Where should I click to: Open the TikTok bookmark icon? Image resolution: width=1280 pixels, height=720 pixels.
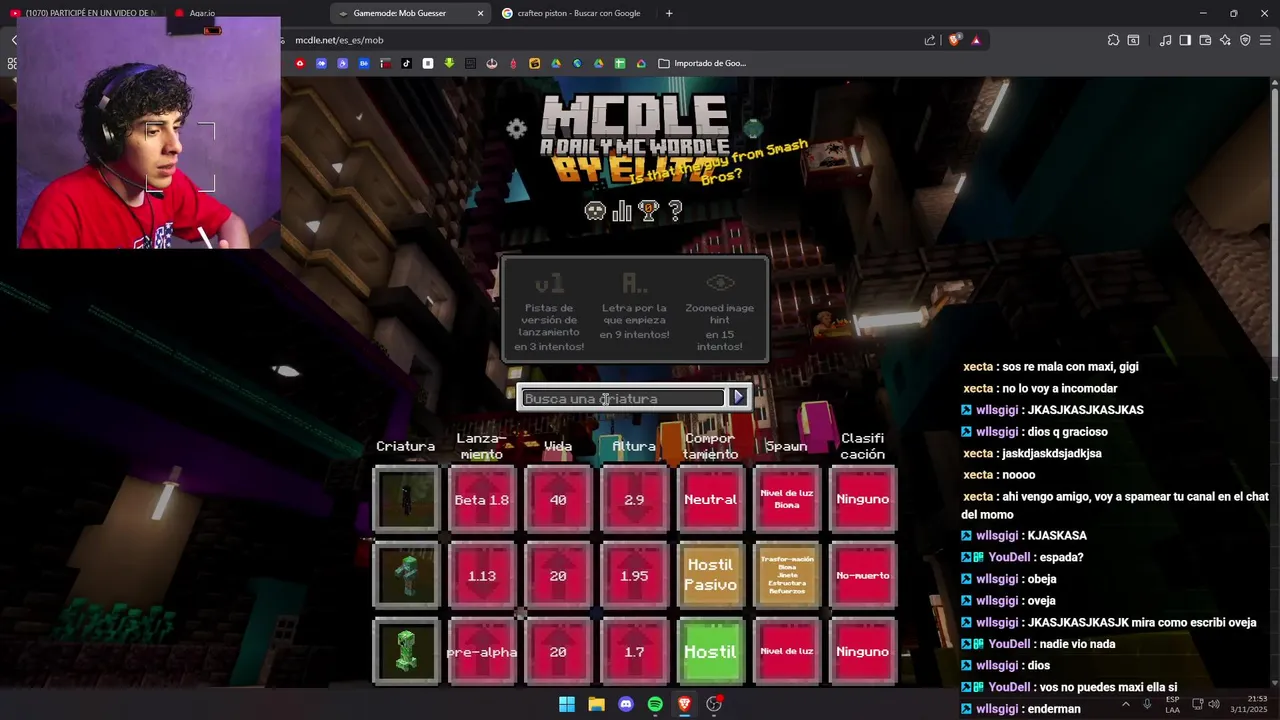[x=406, y=63]
